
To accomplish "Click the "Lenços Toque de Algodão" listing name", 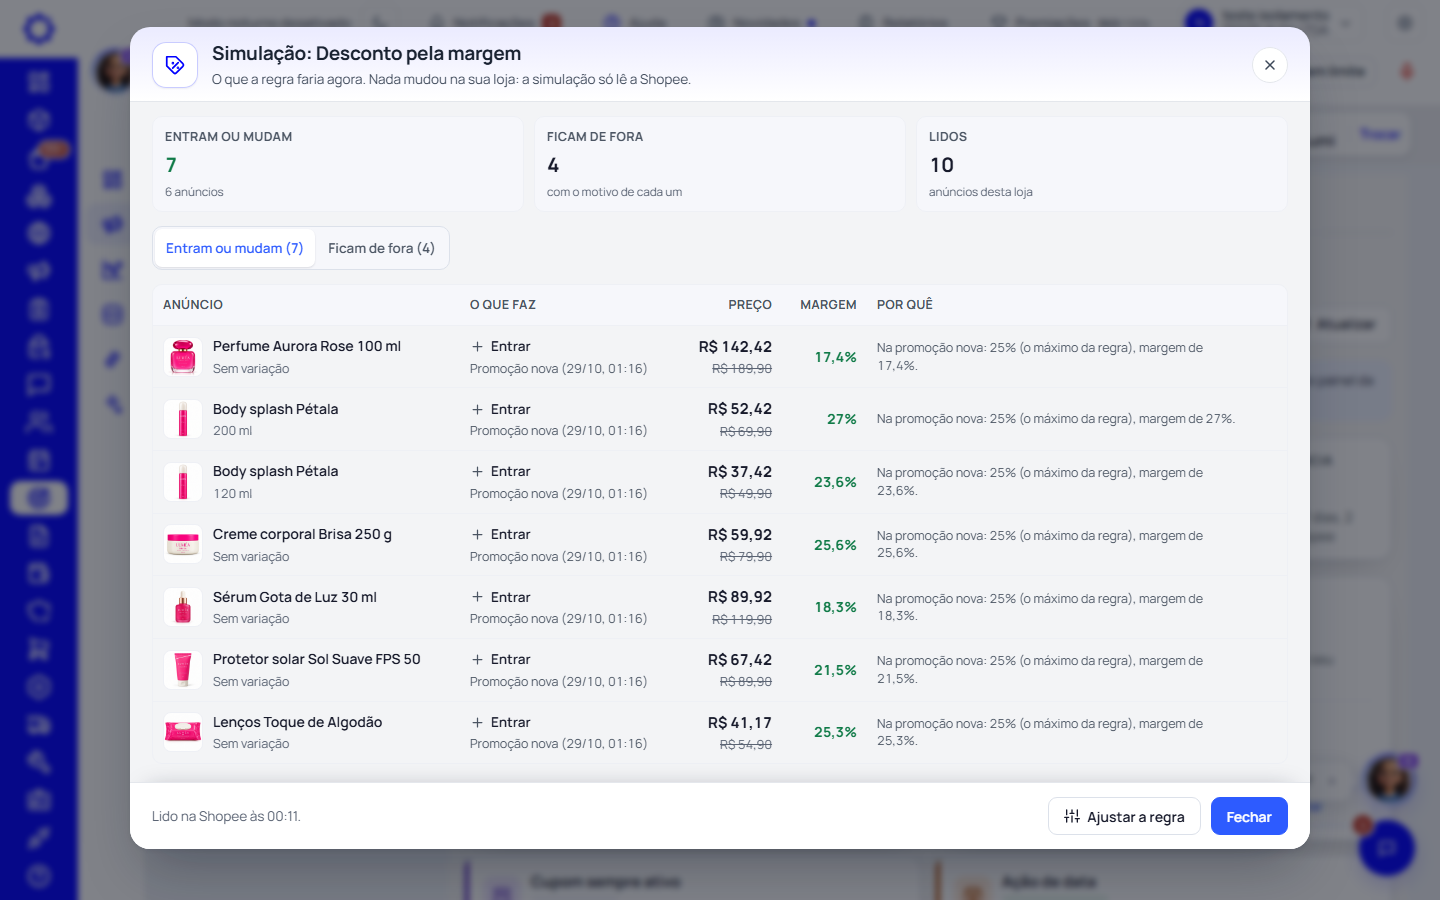I will (x=297, y=722).
